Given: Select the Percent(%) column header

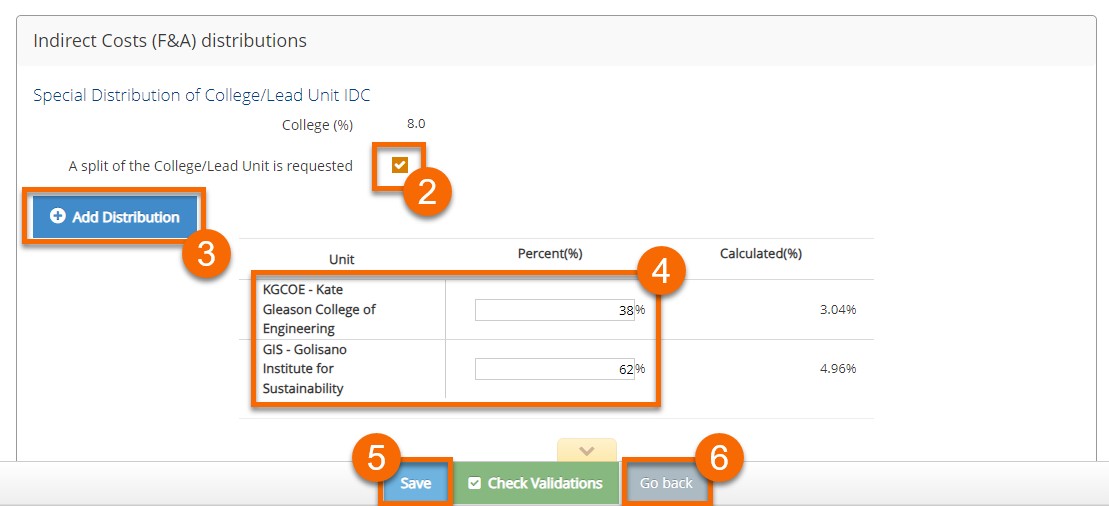Looking at the screenshot, I should click(x=550, y=254).
